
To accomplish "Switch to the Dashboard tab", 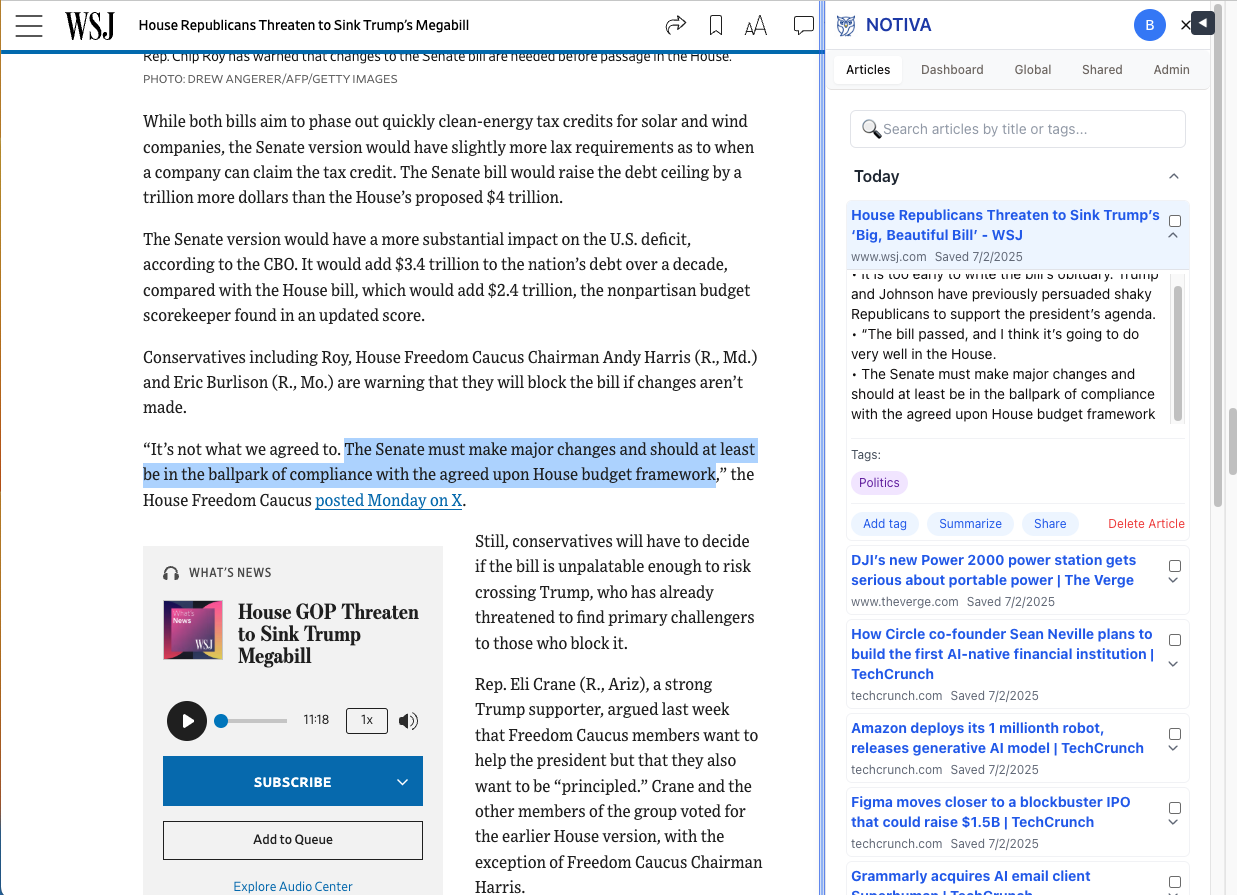I will [x=952, y=70].
